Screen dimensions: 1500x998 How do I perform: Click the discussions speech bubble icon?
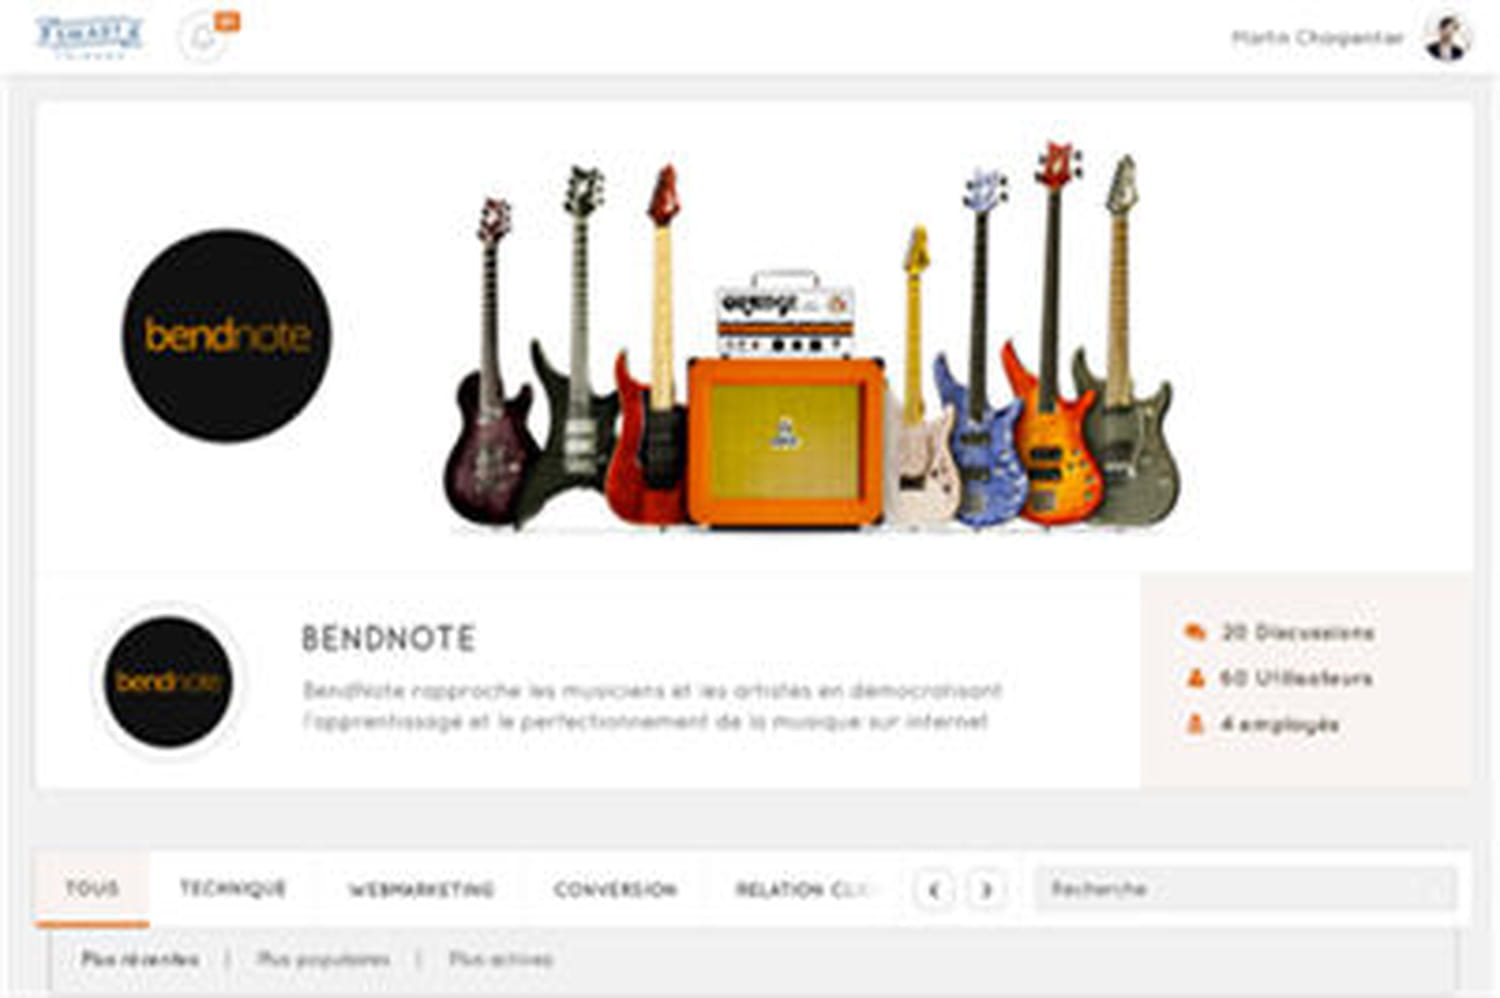point(1195,632)
